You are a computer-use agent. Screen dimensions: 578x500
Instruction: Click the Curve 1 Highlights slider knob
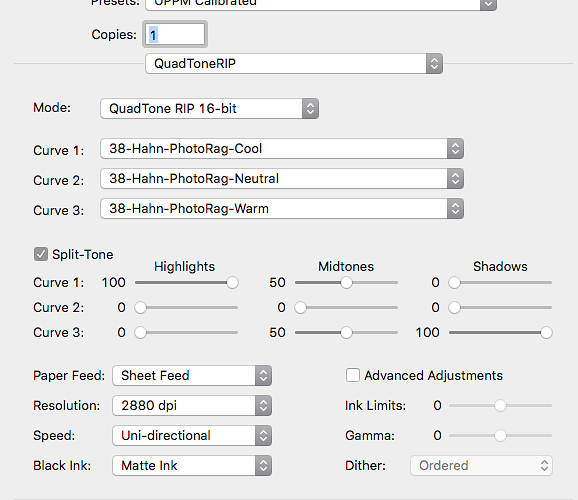233,283
